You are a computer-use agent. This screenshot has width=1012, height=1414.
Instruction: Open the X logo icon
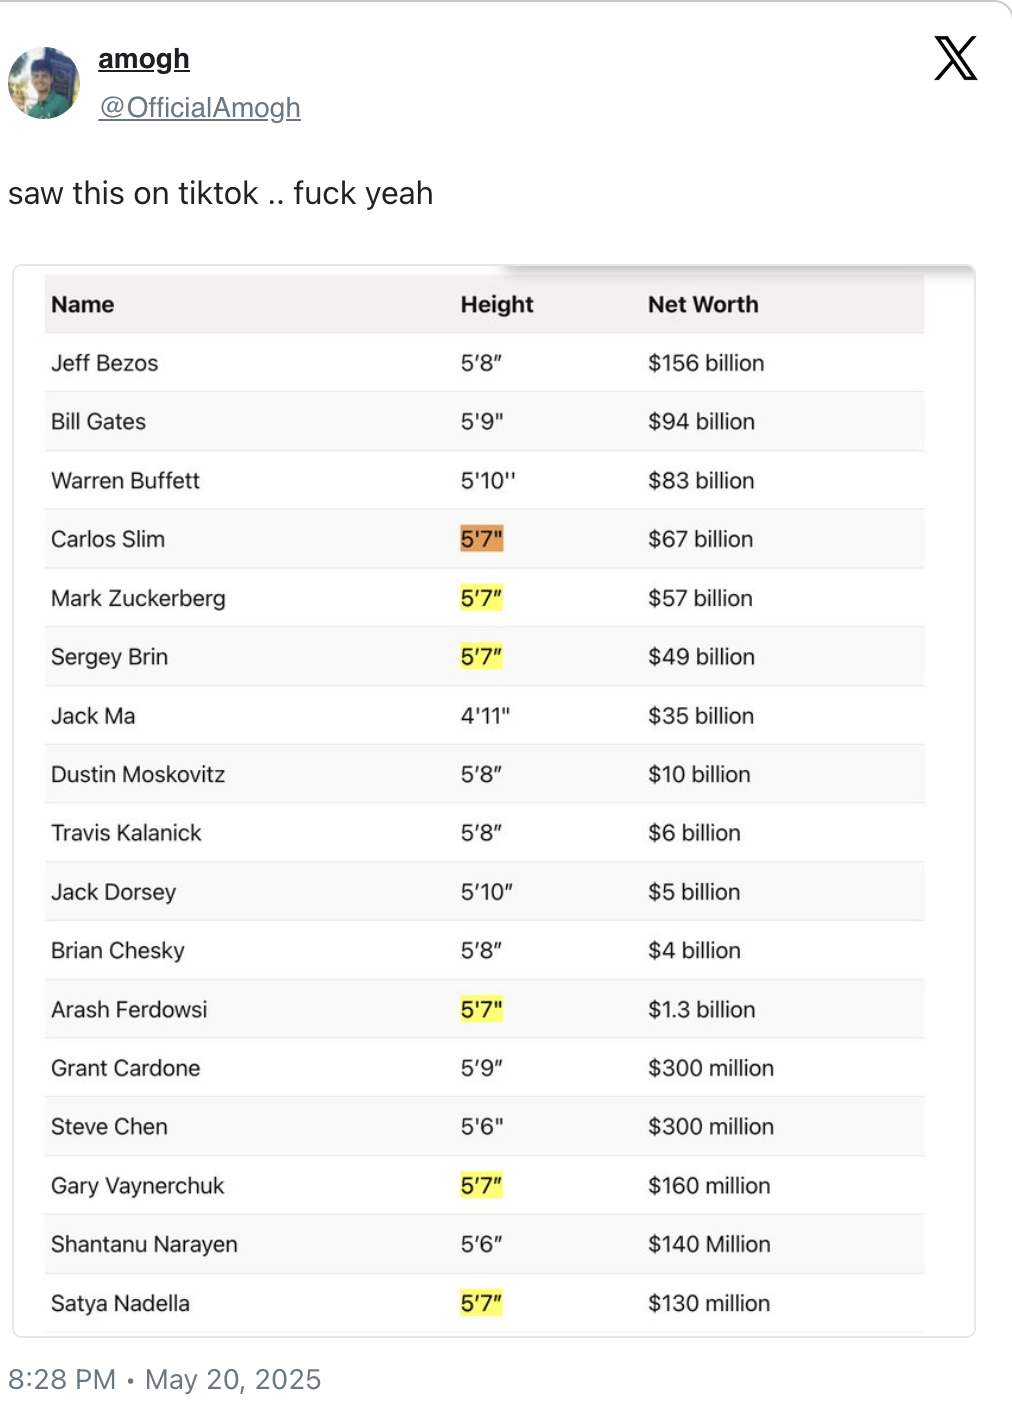(x=955, y=58)
